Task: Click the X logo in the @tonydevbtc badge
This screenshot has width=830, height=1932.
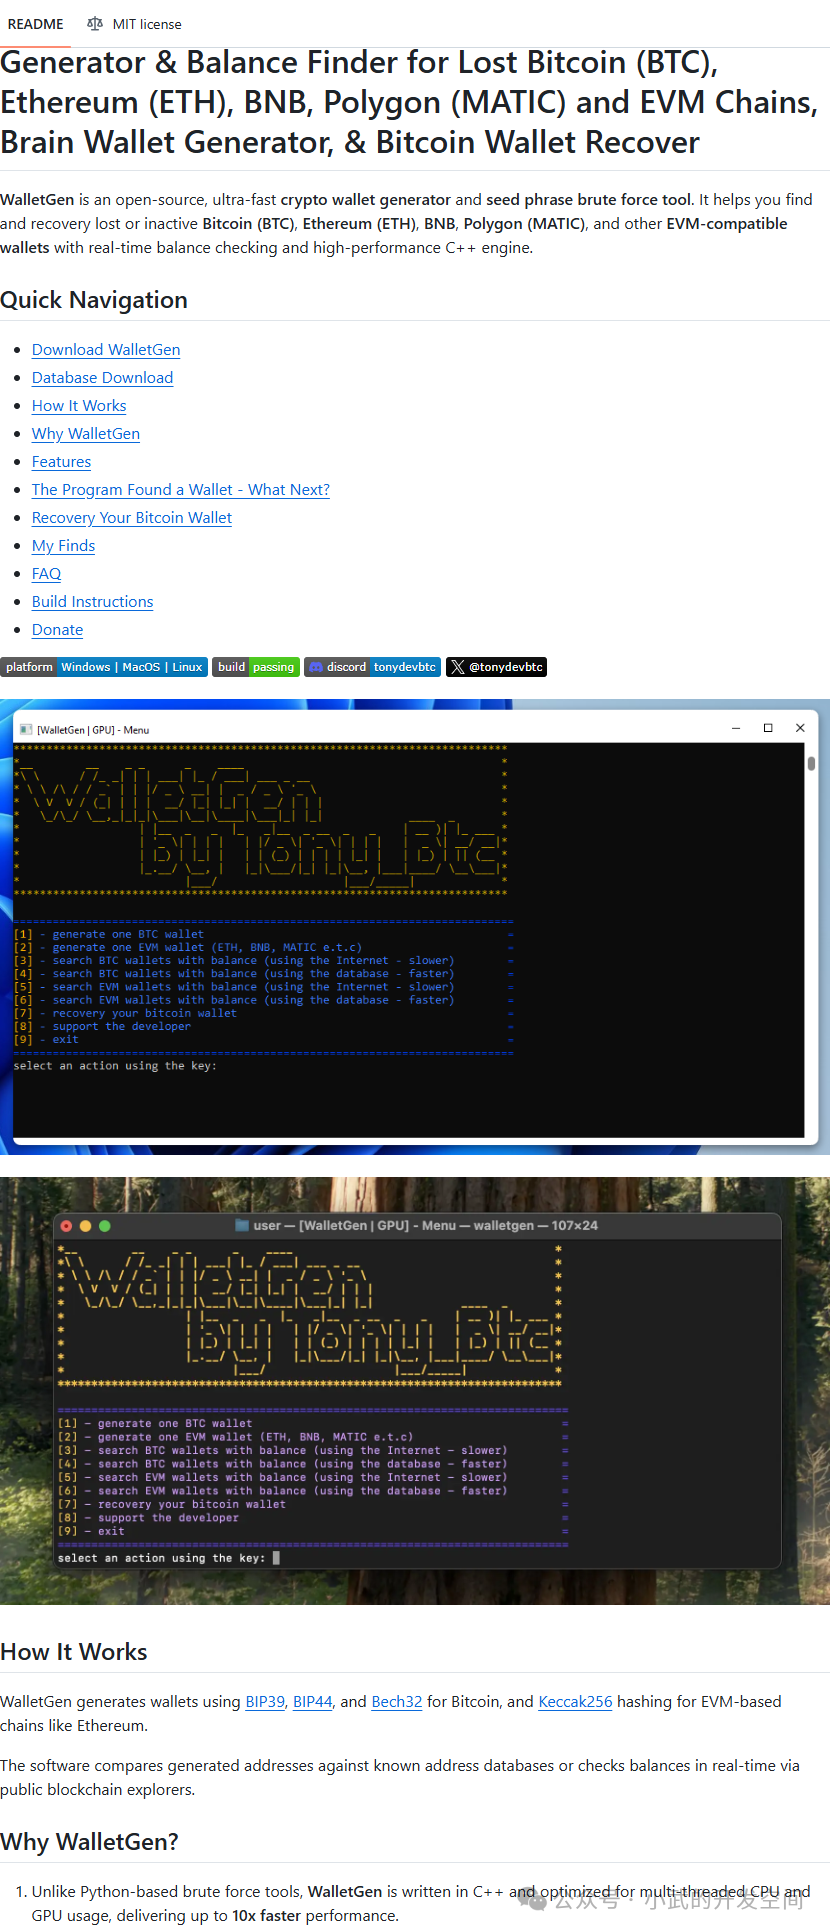Action: tap(457, 667)
